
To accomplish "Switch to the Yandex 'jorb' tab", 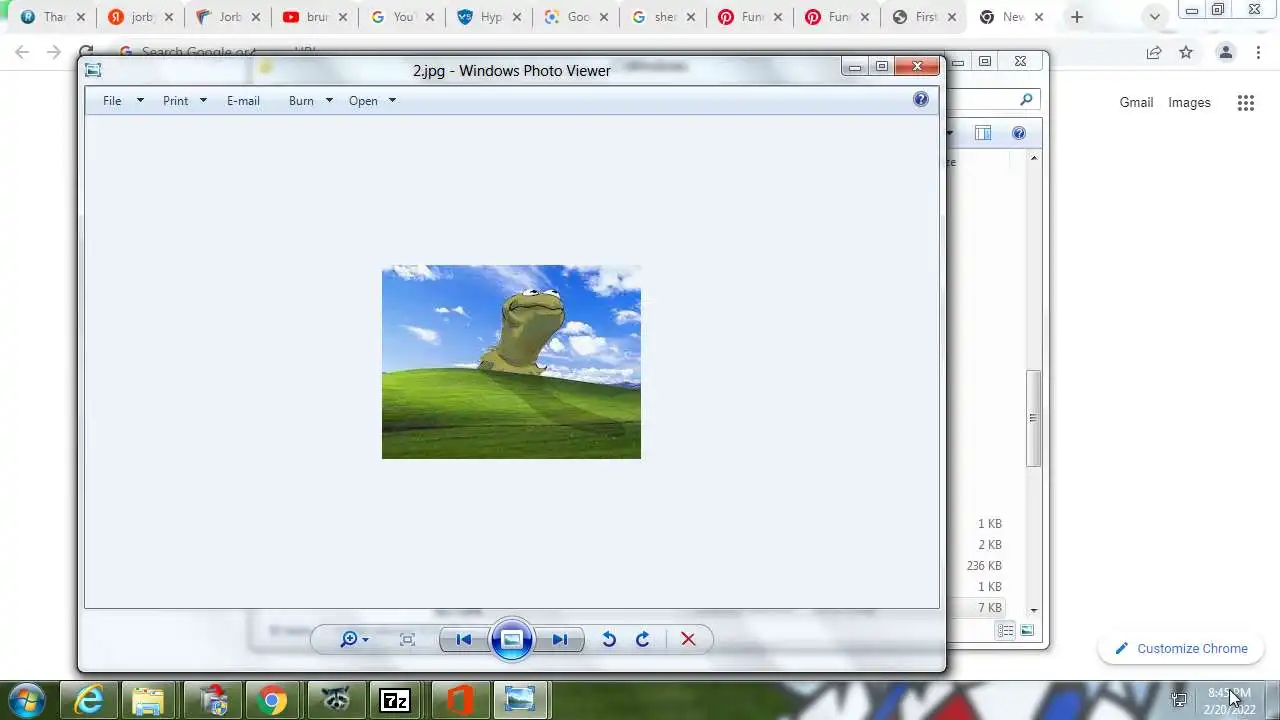I will (x=141, y=17).
